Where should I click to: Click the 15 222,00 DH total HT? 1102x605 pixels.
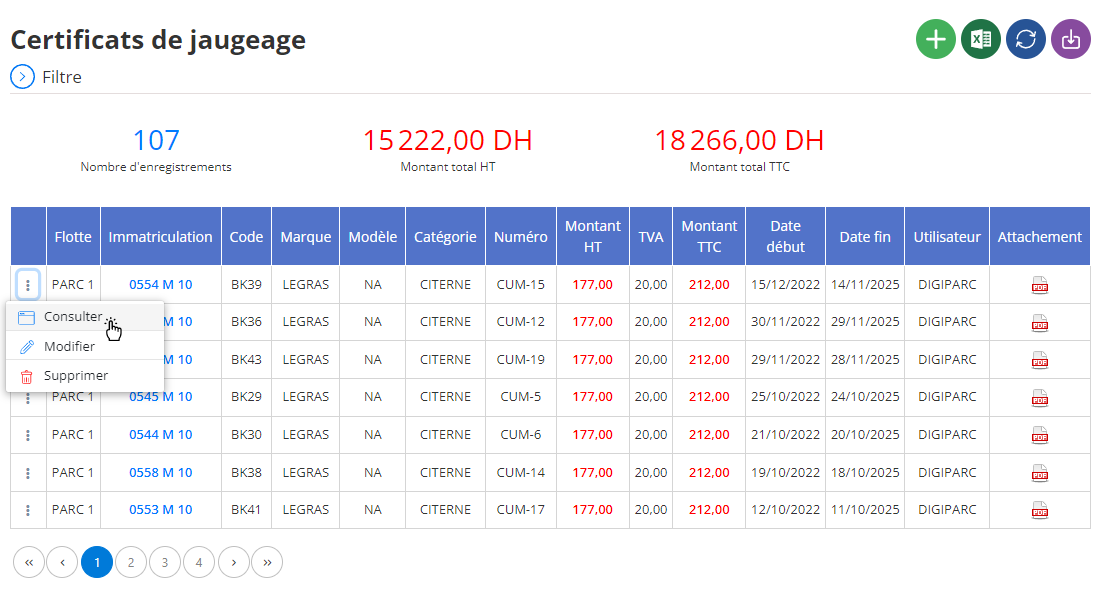tap(448, 141)
